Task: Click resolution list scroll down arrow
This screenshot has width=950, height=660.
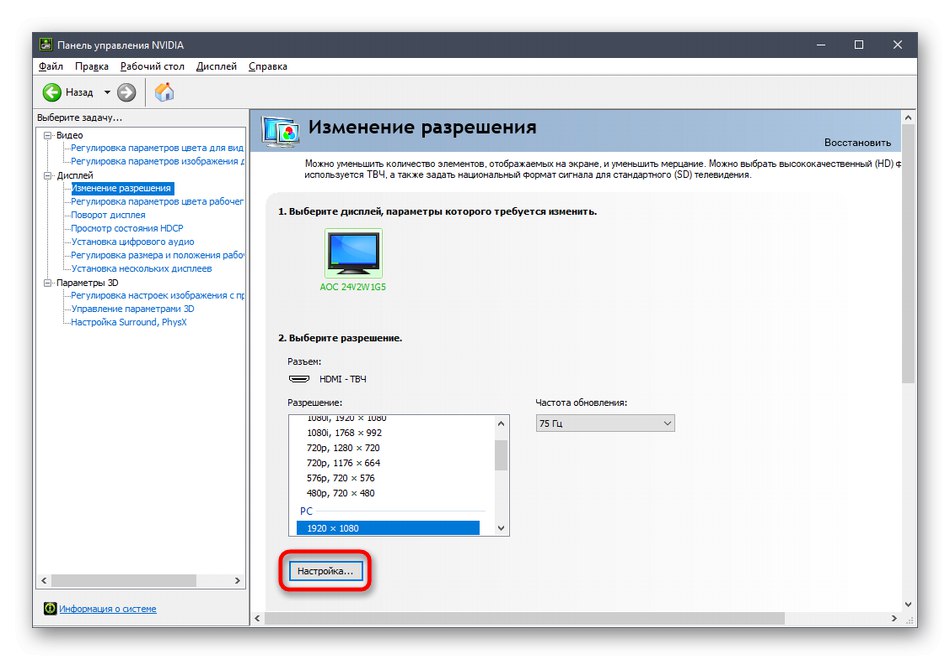Action: (x=501, y=528)
